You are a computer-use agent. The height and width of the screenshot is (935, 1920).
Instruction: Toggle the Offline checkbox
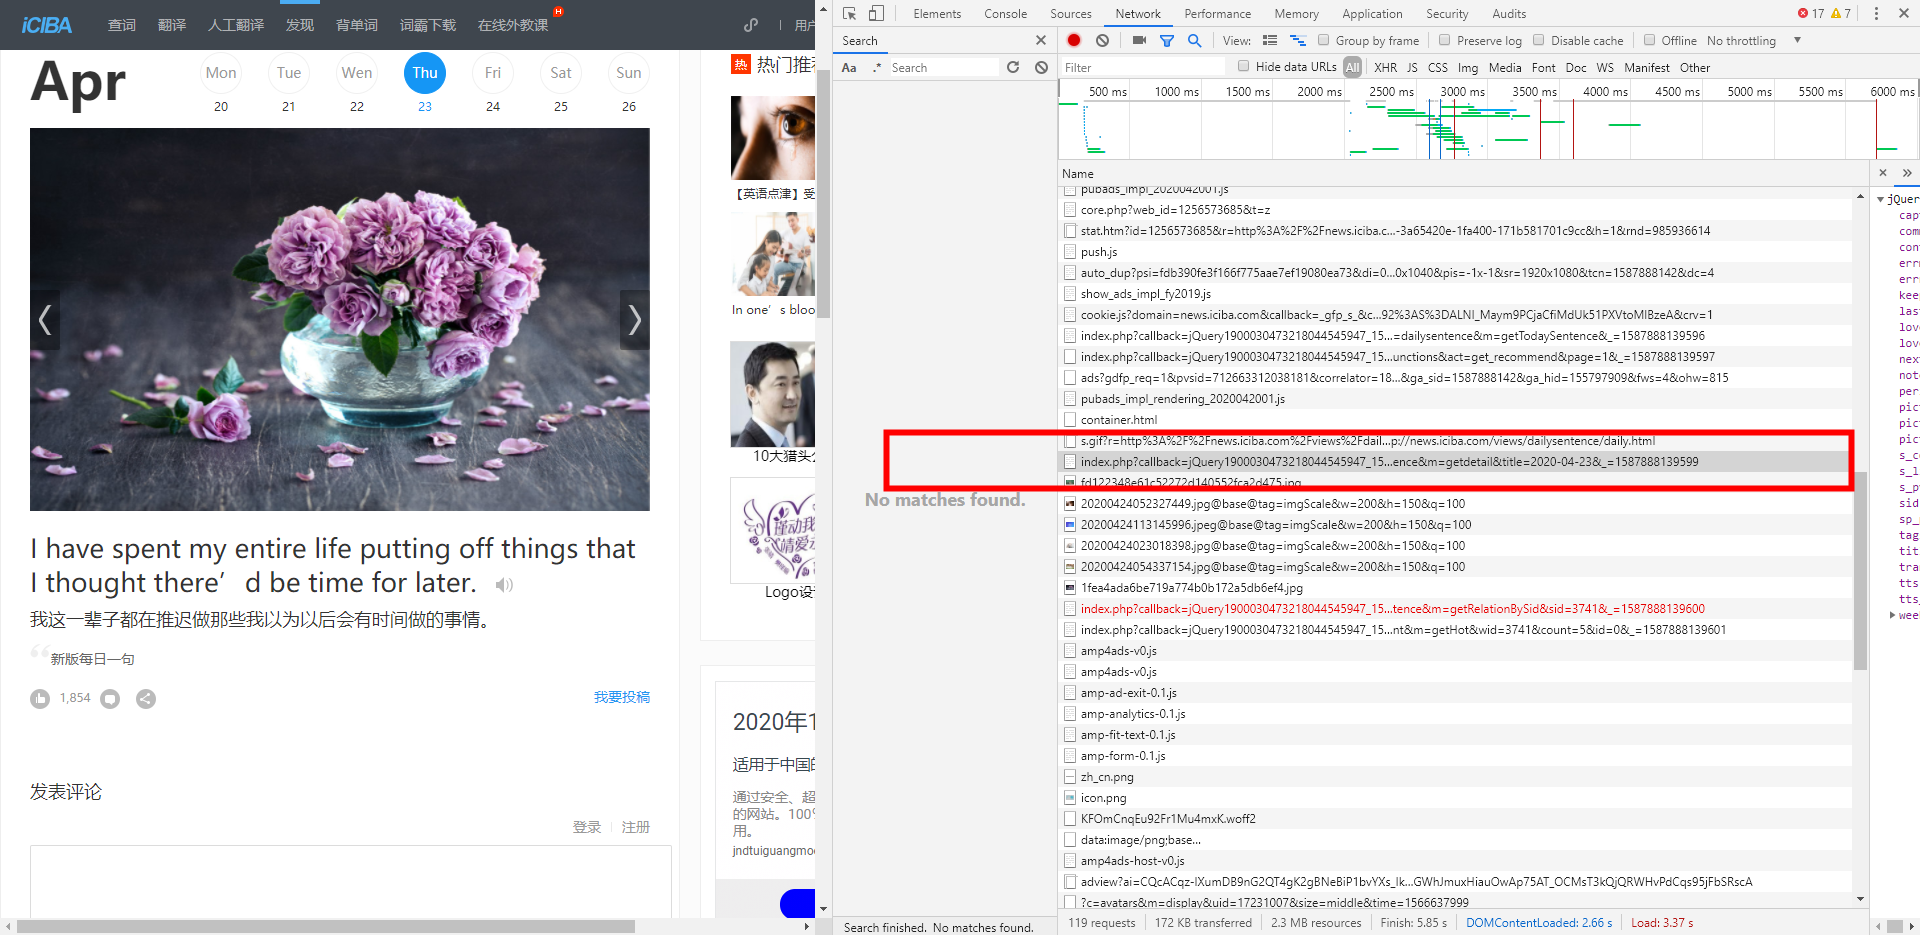(1649, 40)
